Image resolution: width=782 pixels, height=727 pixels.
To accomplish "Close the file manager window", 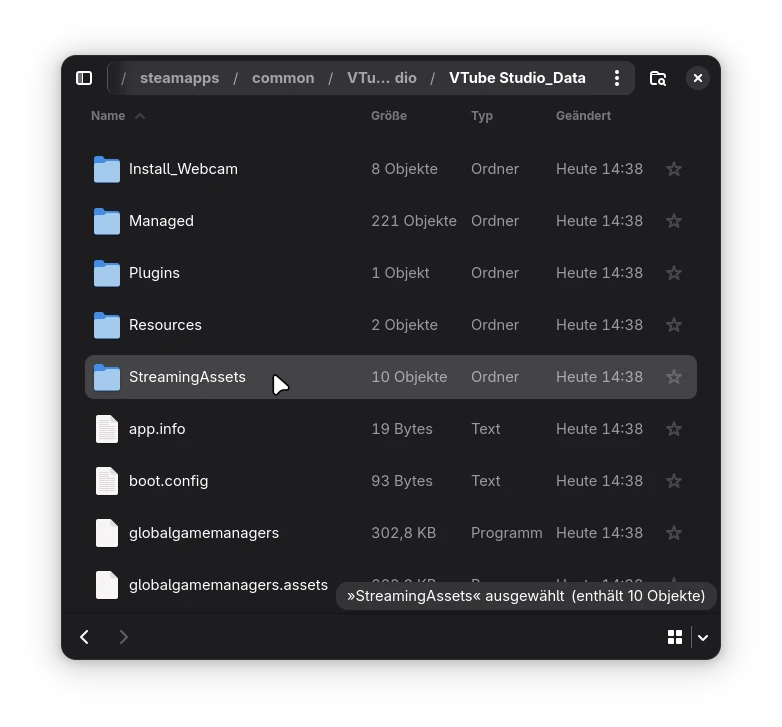I will [x=698, y=78].
